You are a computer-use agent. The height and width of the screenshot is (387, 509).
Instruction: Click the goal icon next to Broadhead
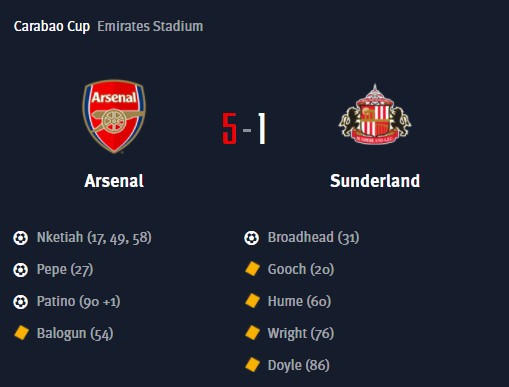[251, 238]
